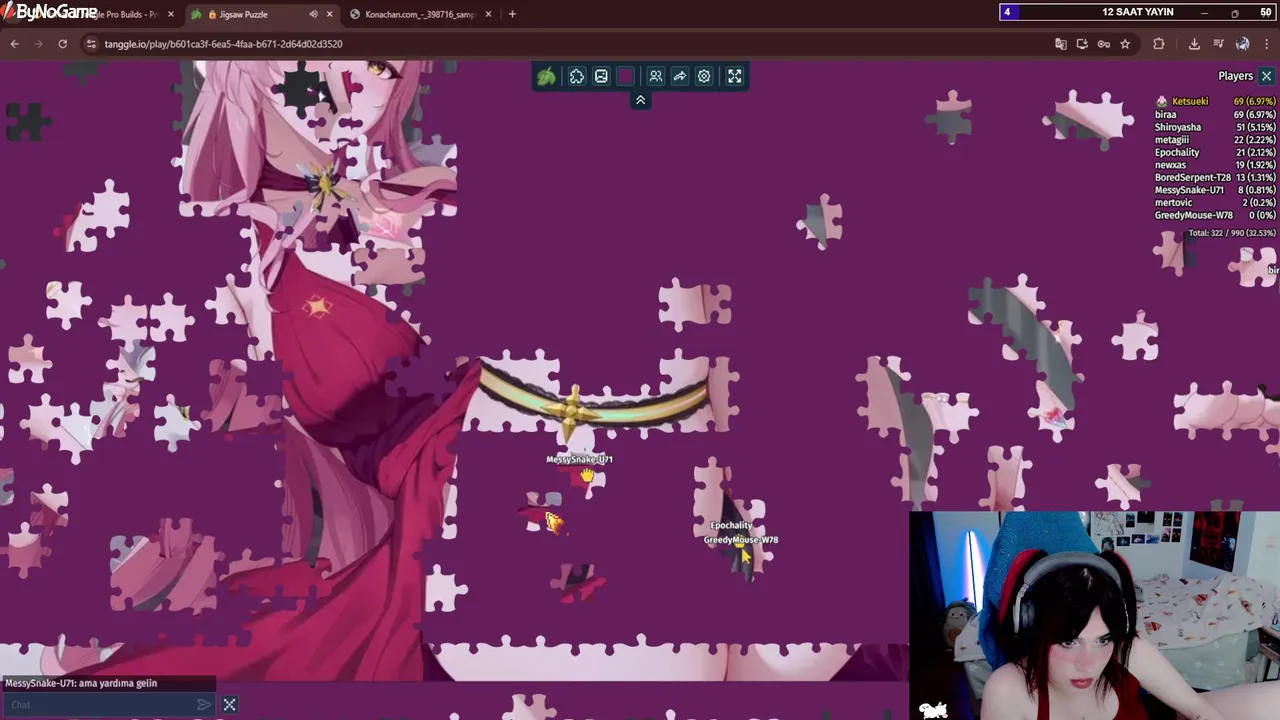Image resolution: width=1280 pixels, height=720 pixels.
Task: Open media controls icon
Action: click(1218, 44)
